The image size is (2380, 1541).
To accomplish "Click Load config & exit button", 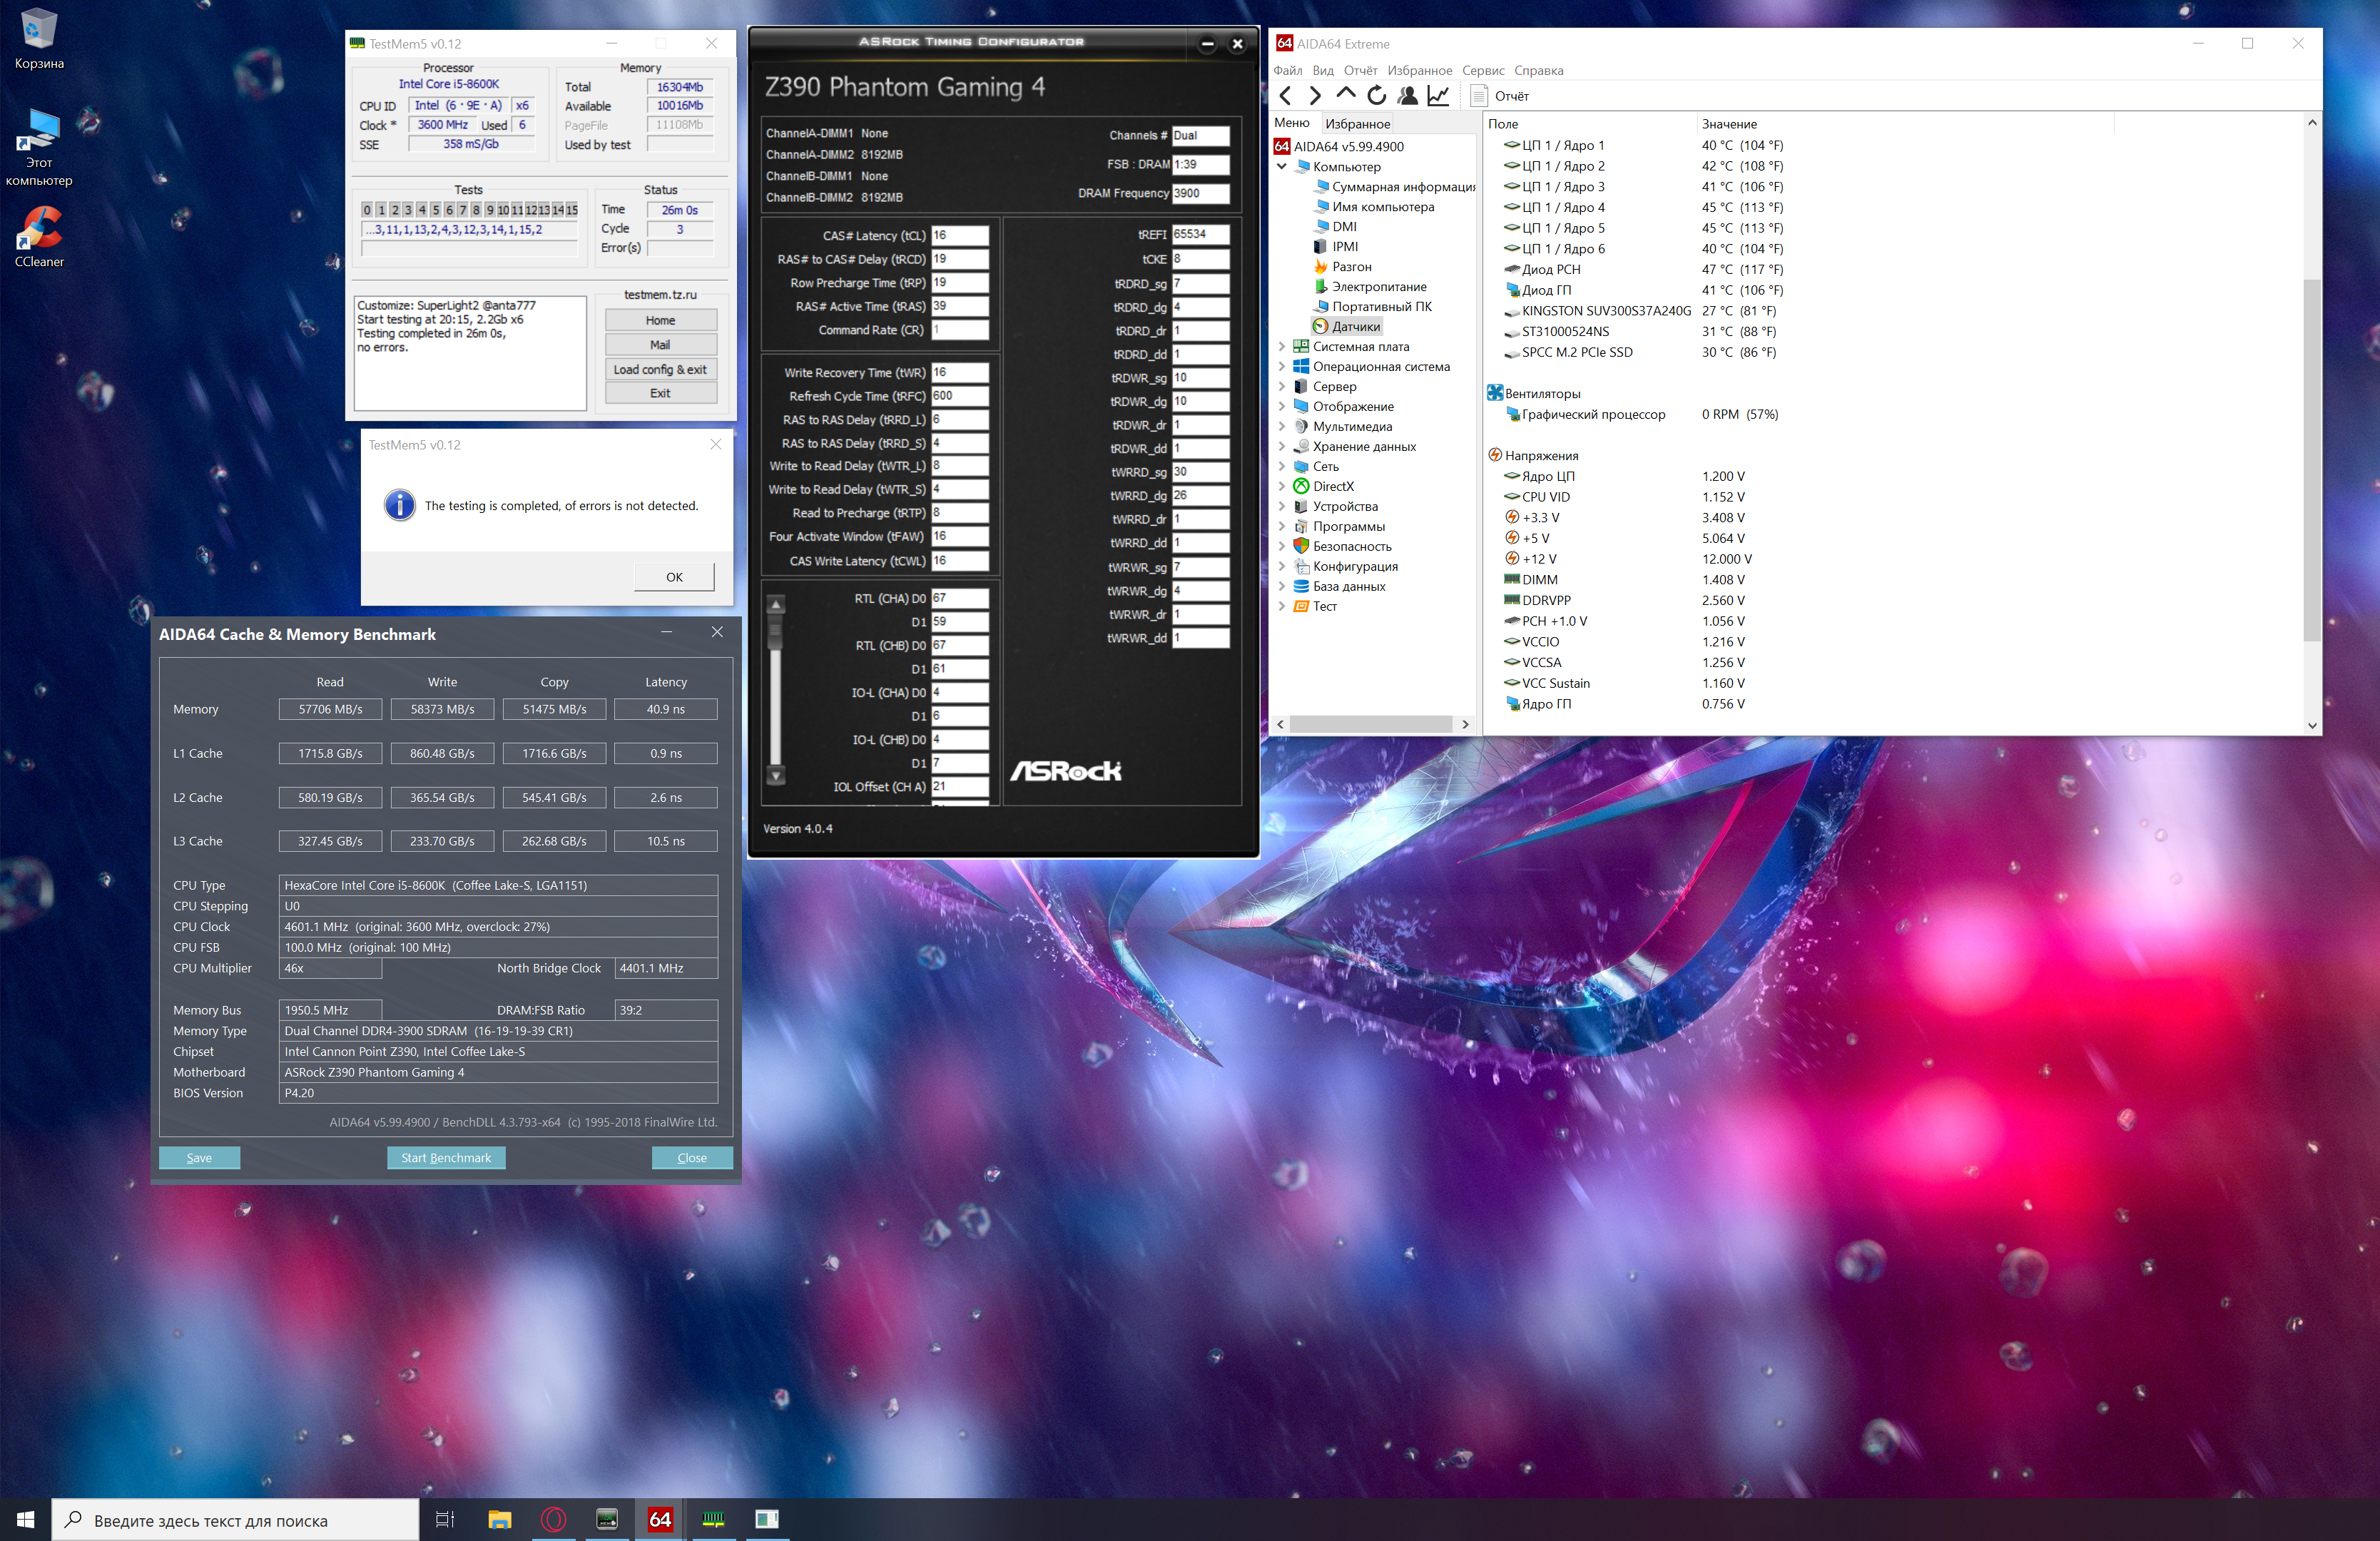I will click(x=660, y=369).
